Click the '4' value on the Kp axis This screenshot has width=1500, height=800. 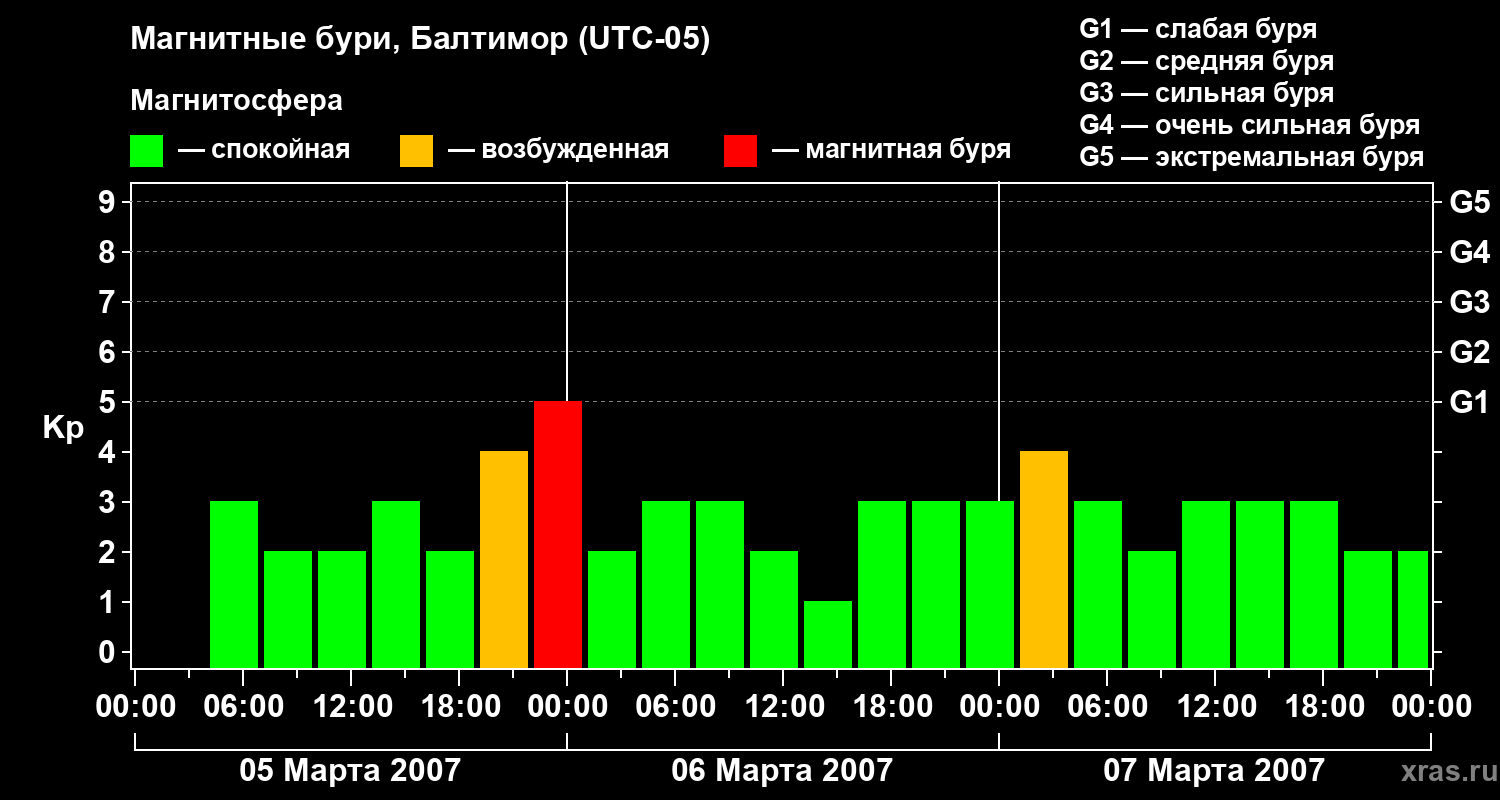[109, 452]
